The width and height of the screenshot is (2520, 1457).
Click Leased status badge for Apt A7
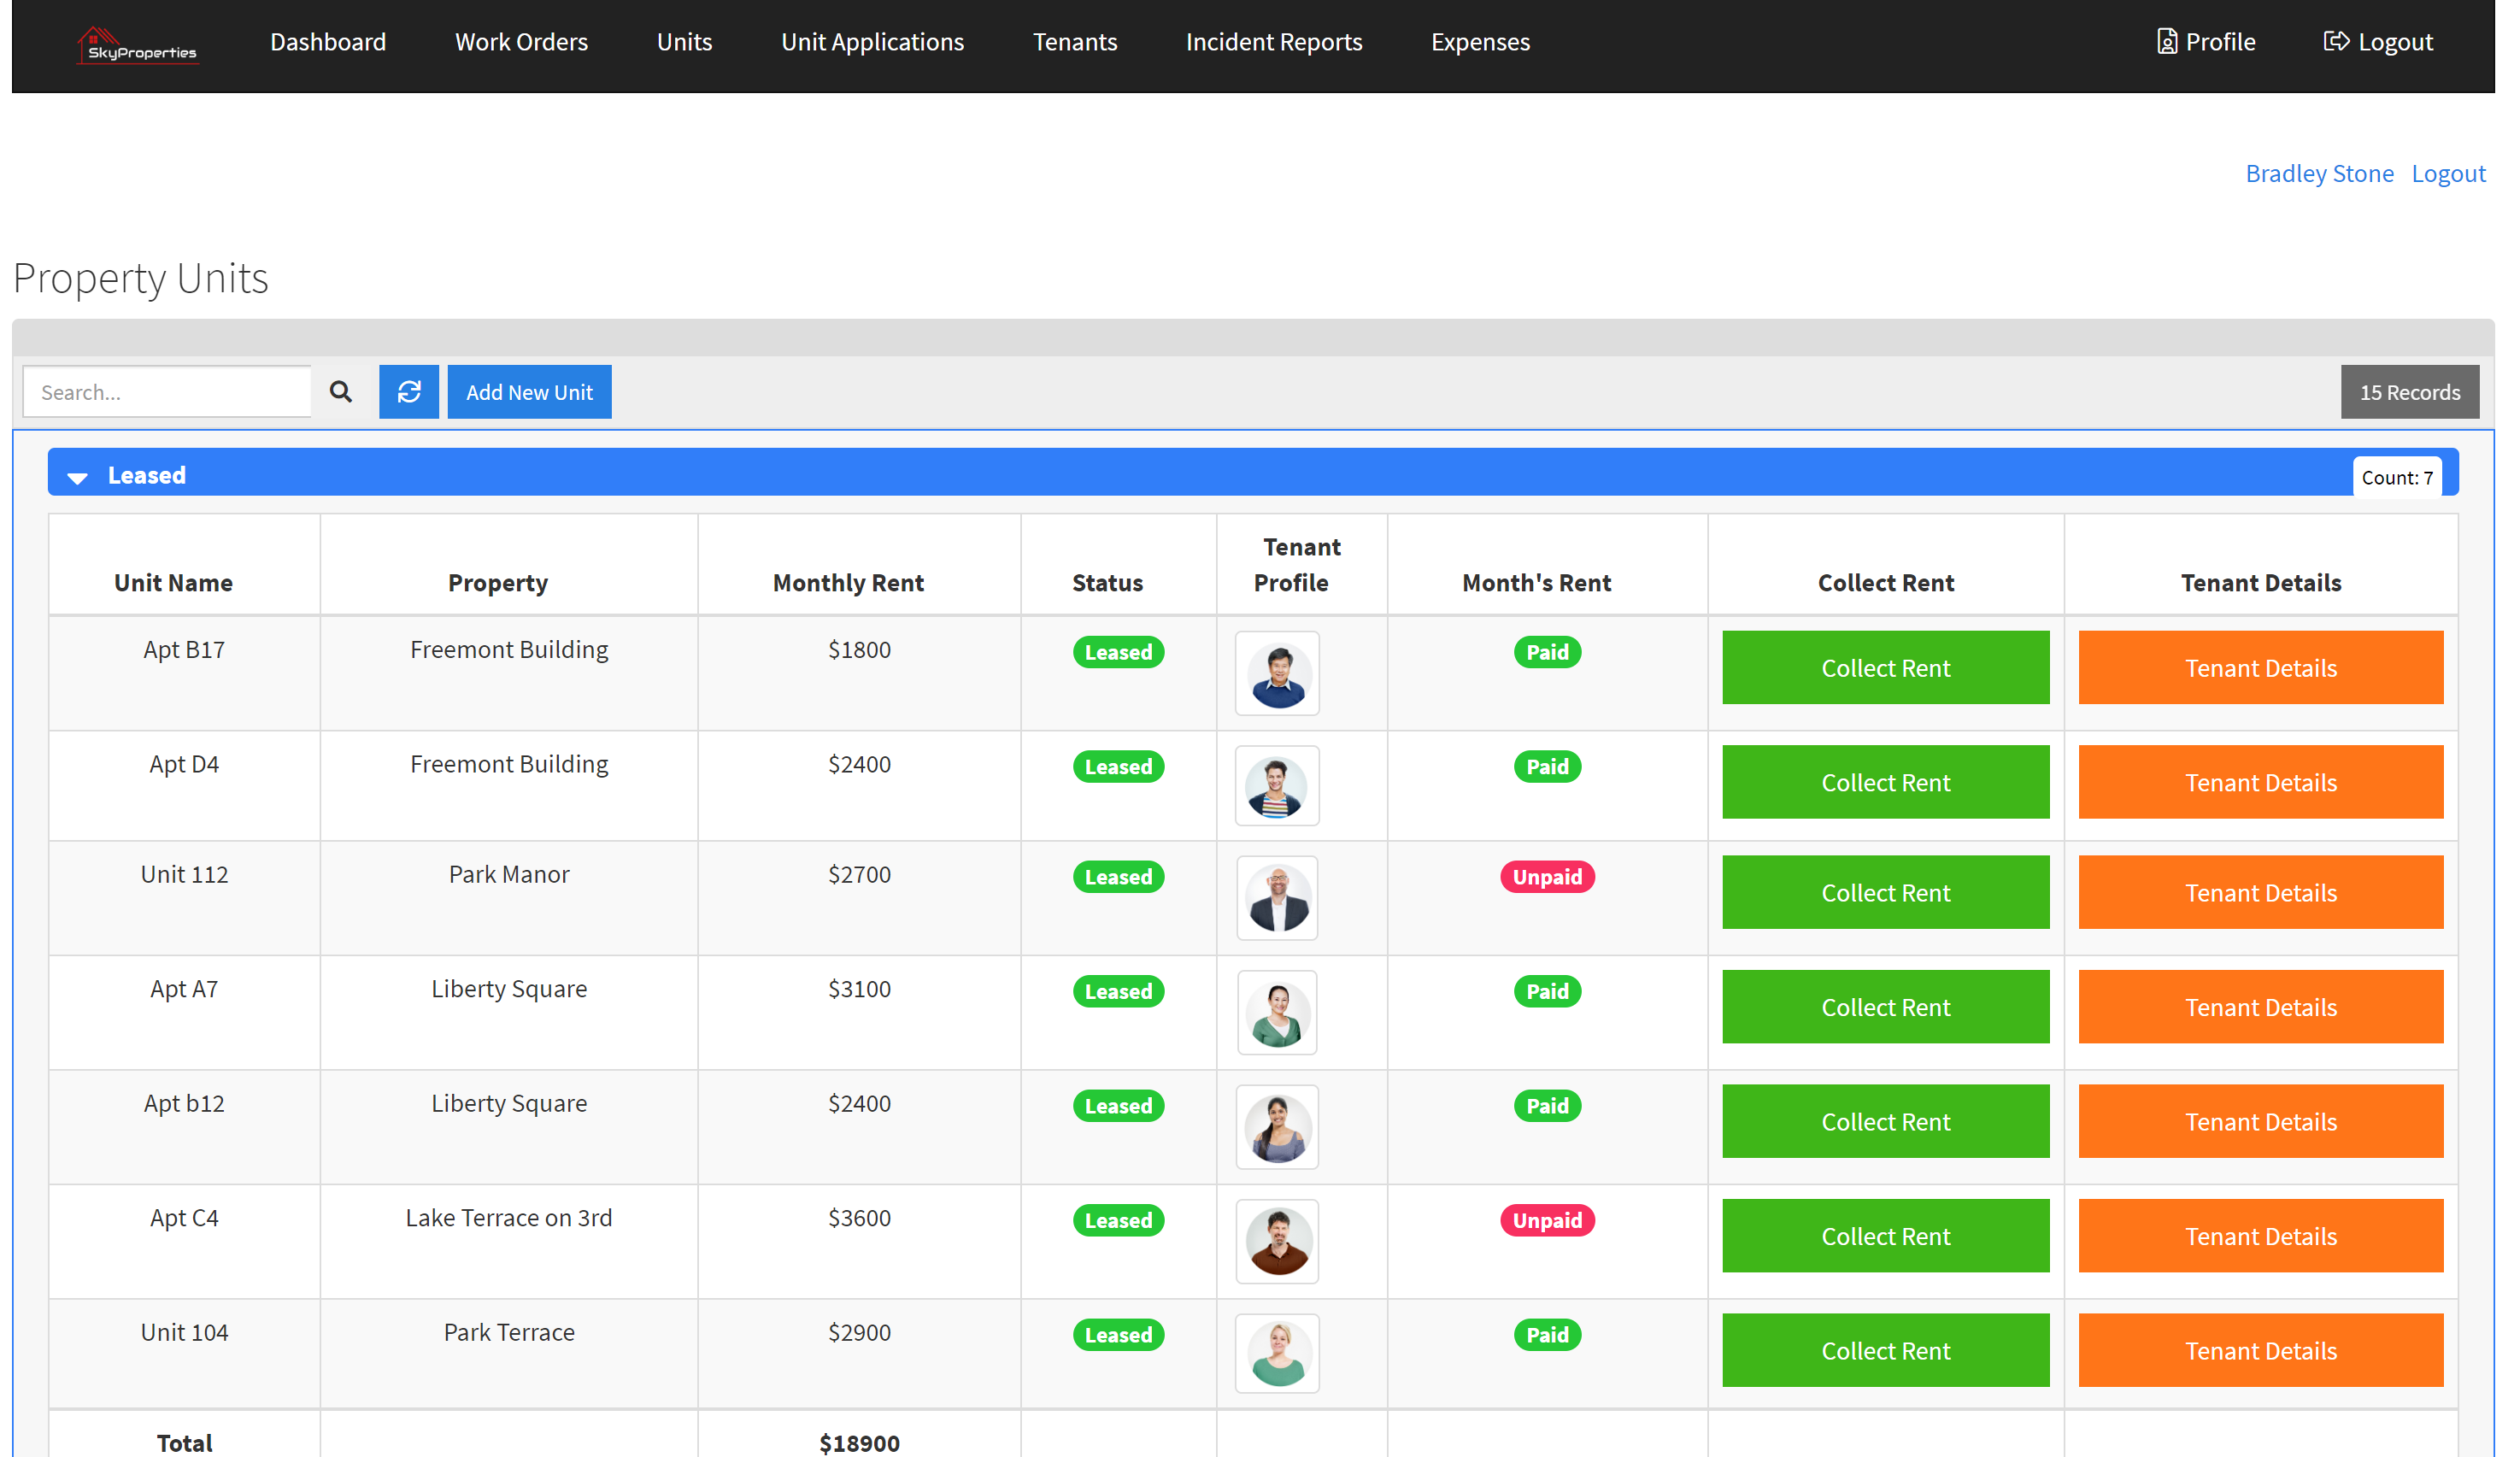(x=1118, y=992)
